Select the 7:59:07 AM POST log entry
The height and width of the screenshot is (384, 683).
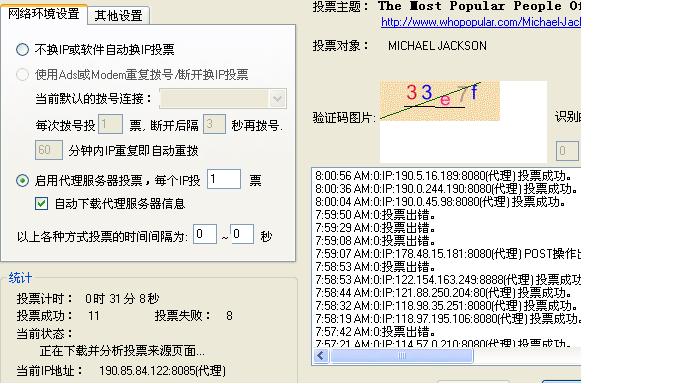(448, 254)
